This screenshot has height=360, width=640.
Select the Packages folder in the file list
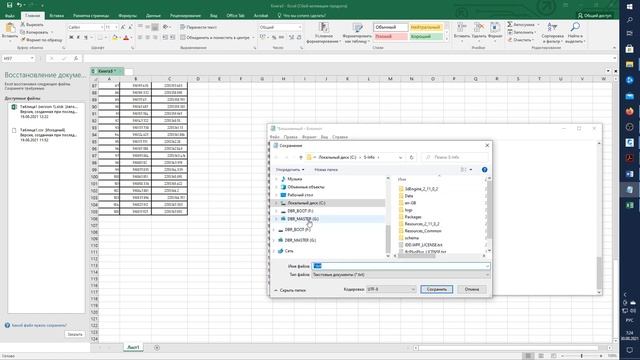click(413, 217)
